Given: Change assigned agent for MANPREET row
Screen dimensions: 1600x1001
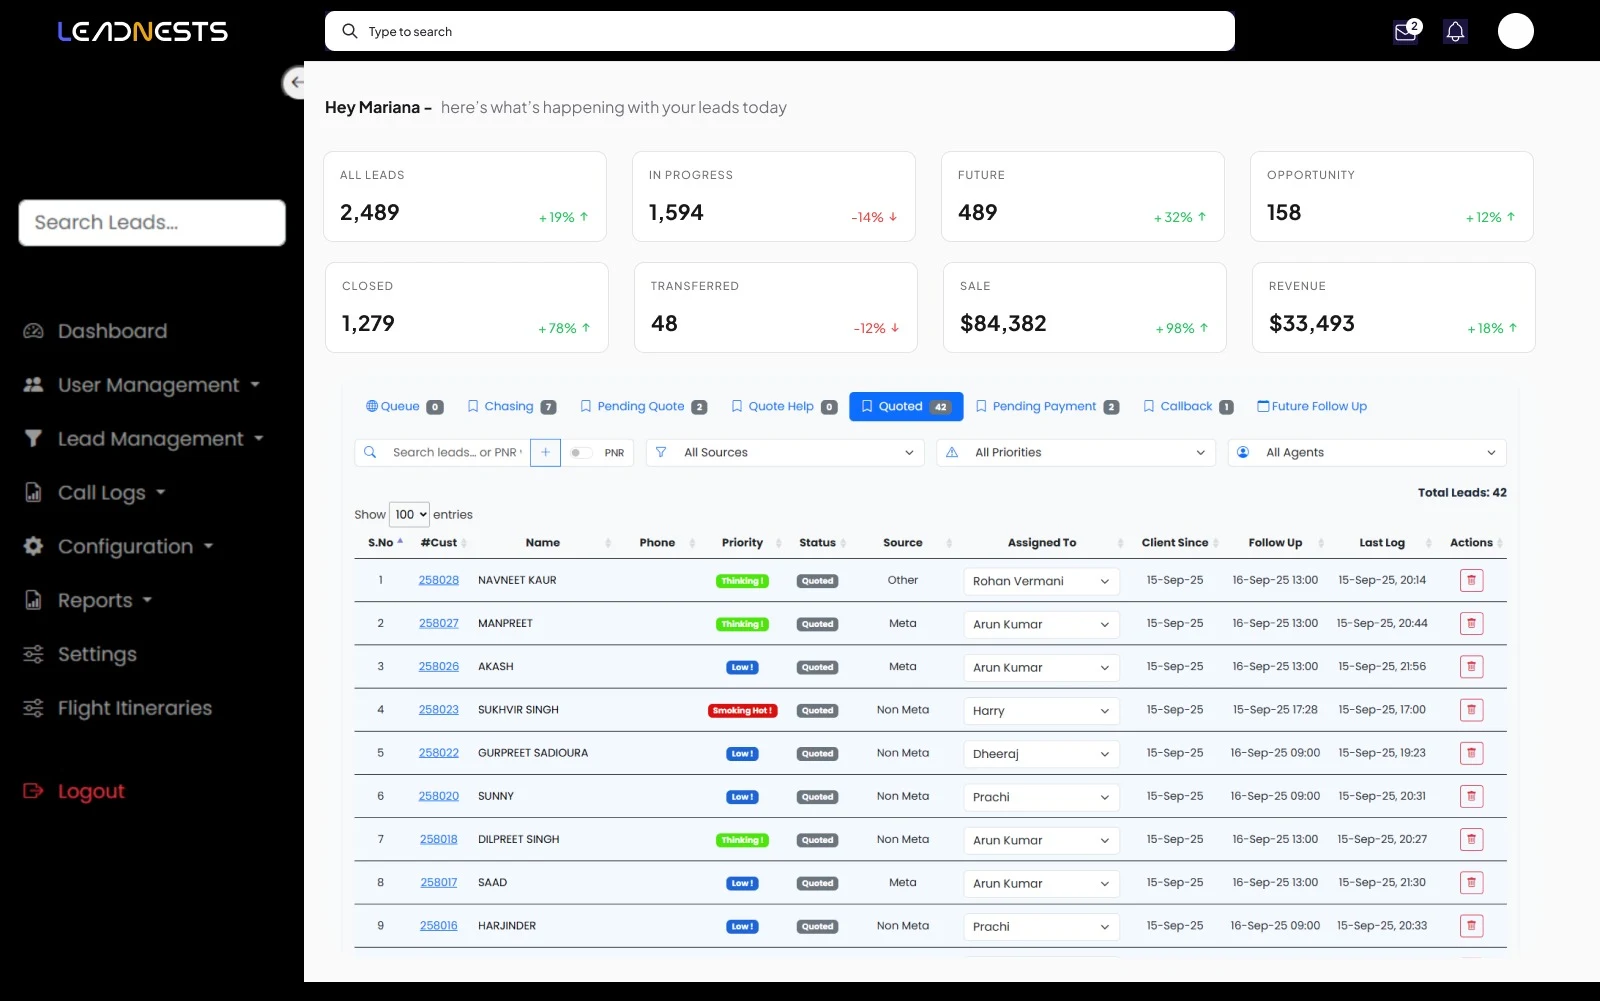Looking at the screenshot, I should pyautogui.click(x=1040, y=625).
